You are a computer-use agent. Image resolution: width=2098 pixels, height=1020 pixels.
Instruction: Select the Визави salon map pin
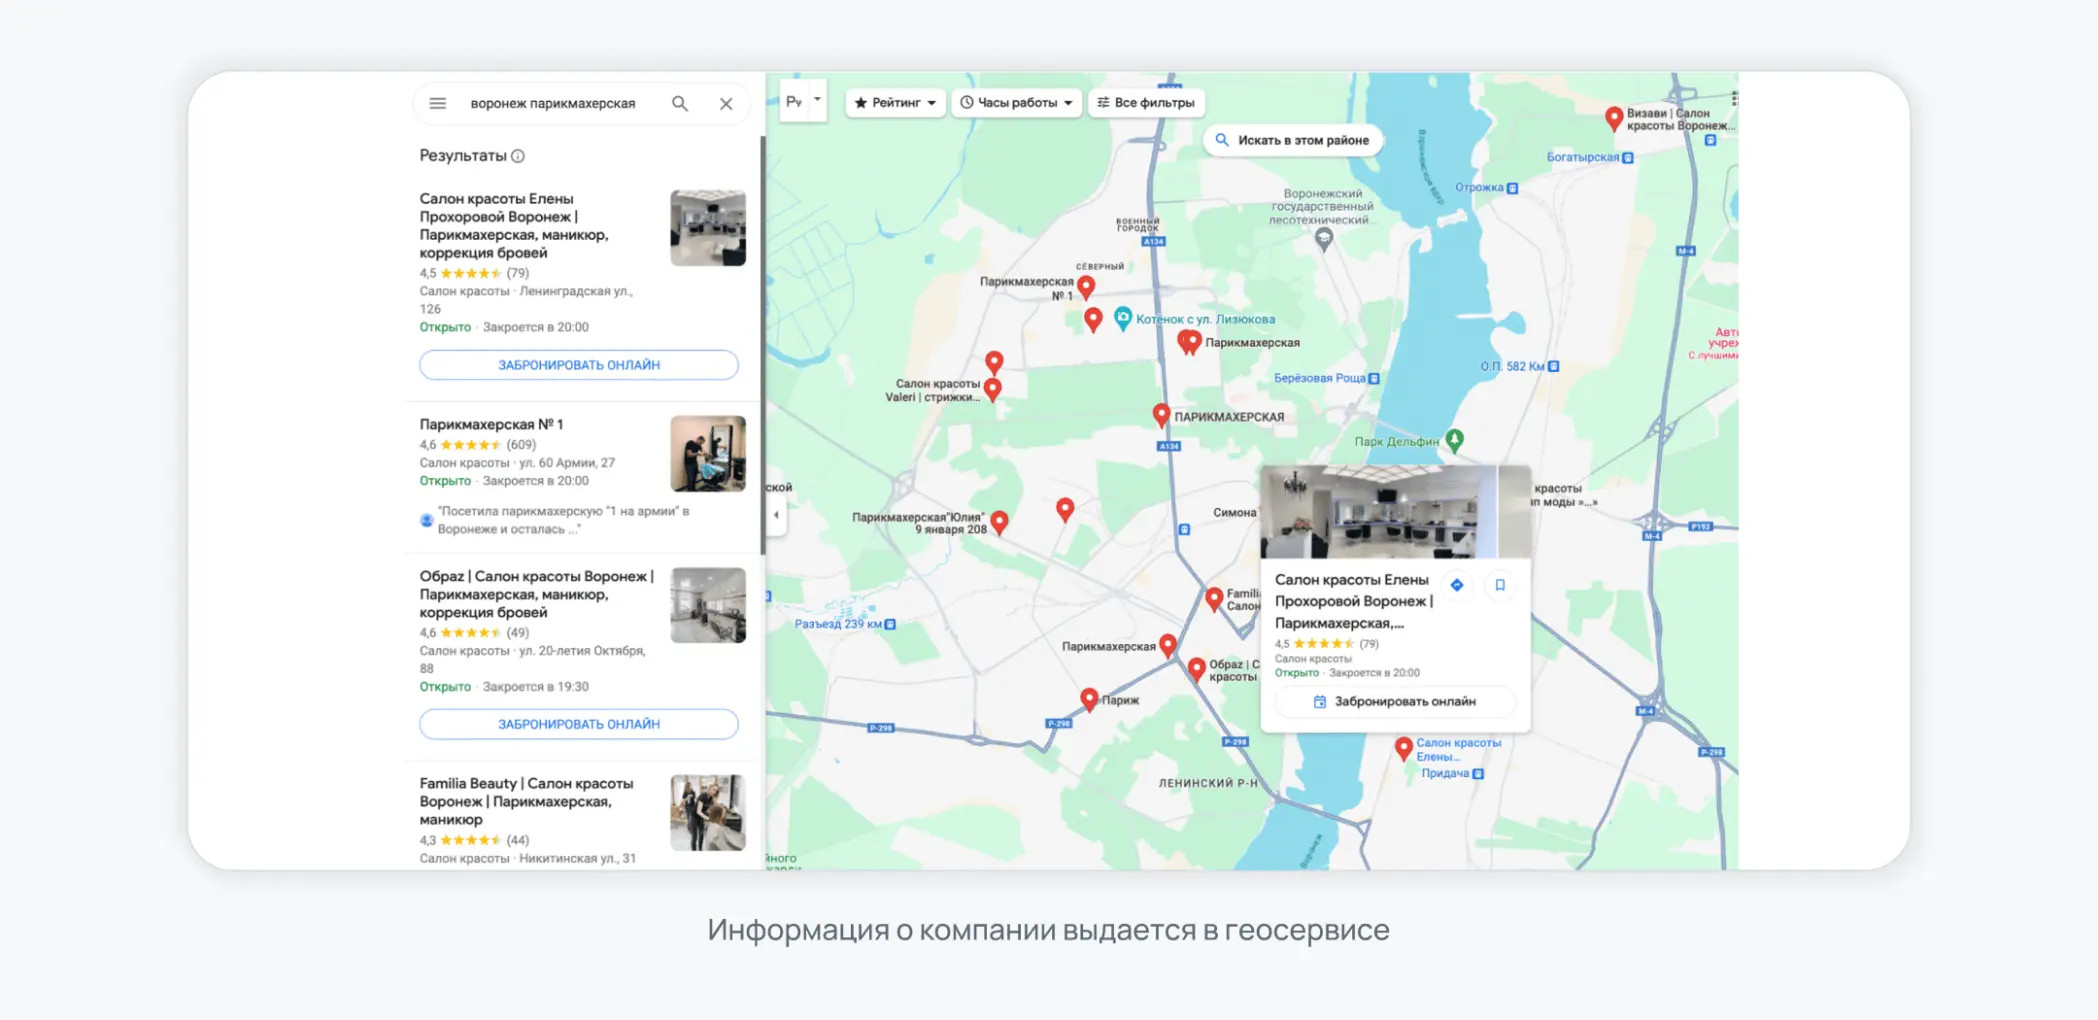(1613, 119)
